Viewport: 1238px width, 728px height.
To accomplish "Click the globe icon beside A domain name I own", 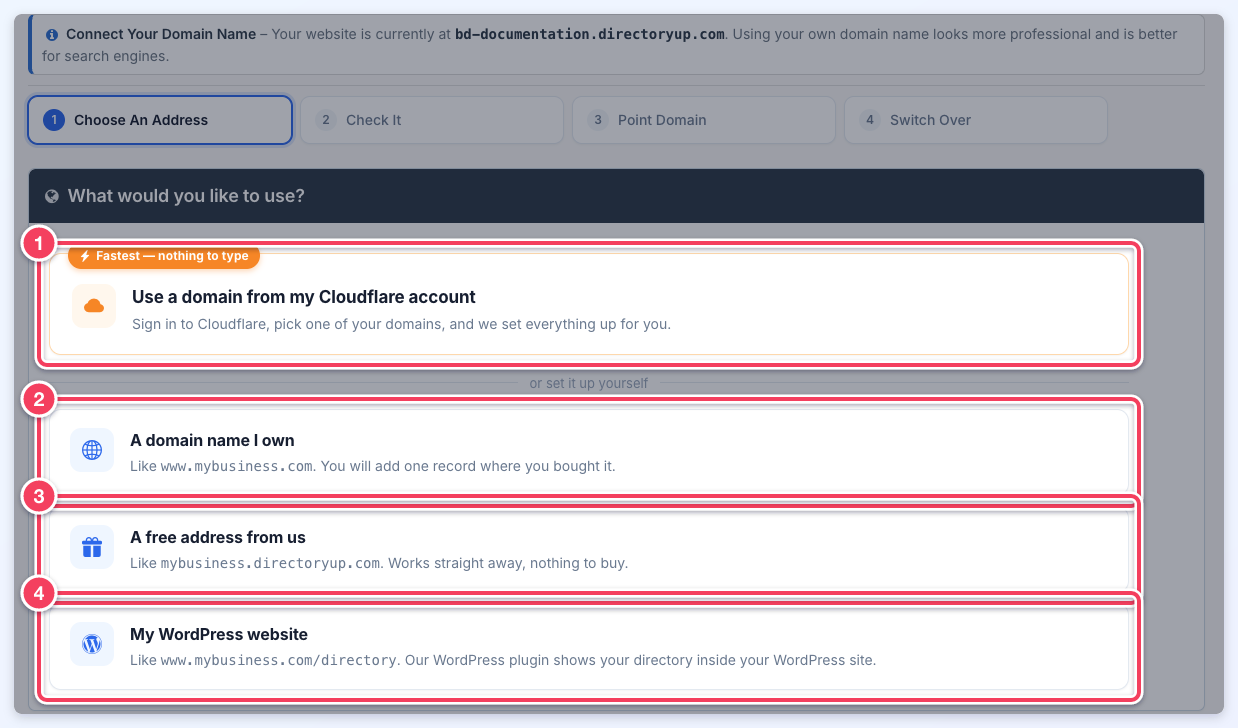I will click(x=92, y=450).
